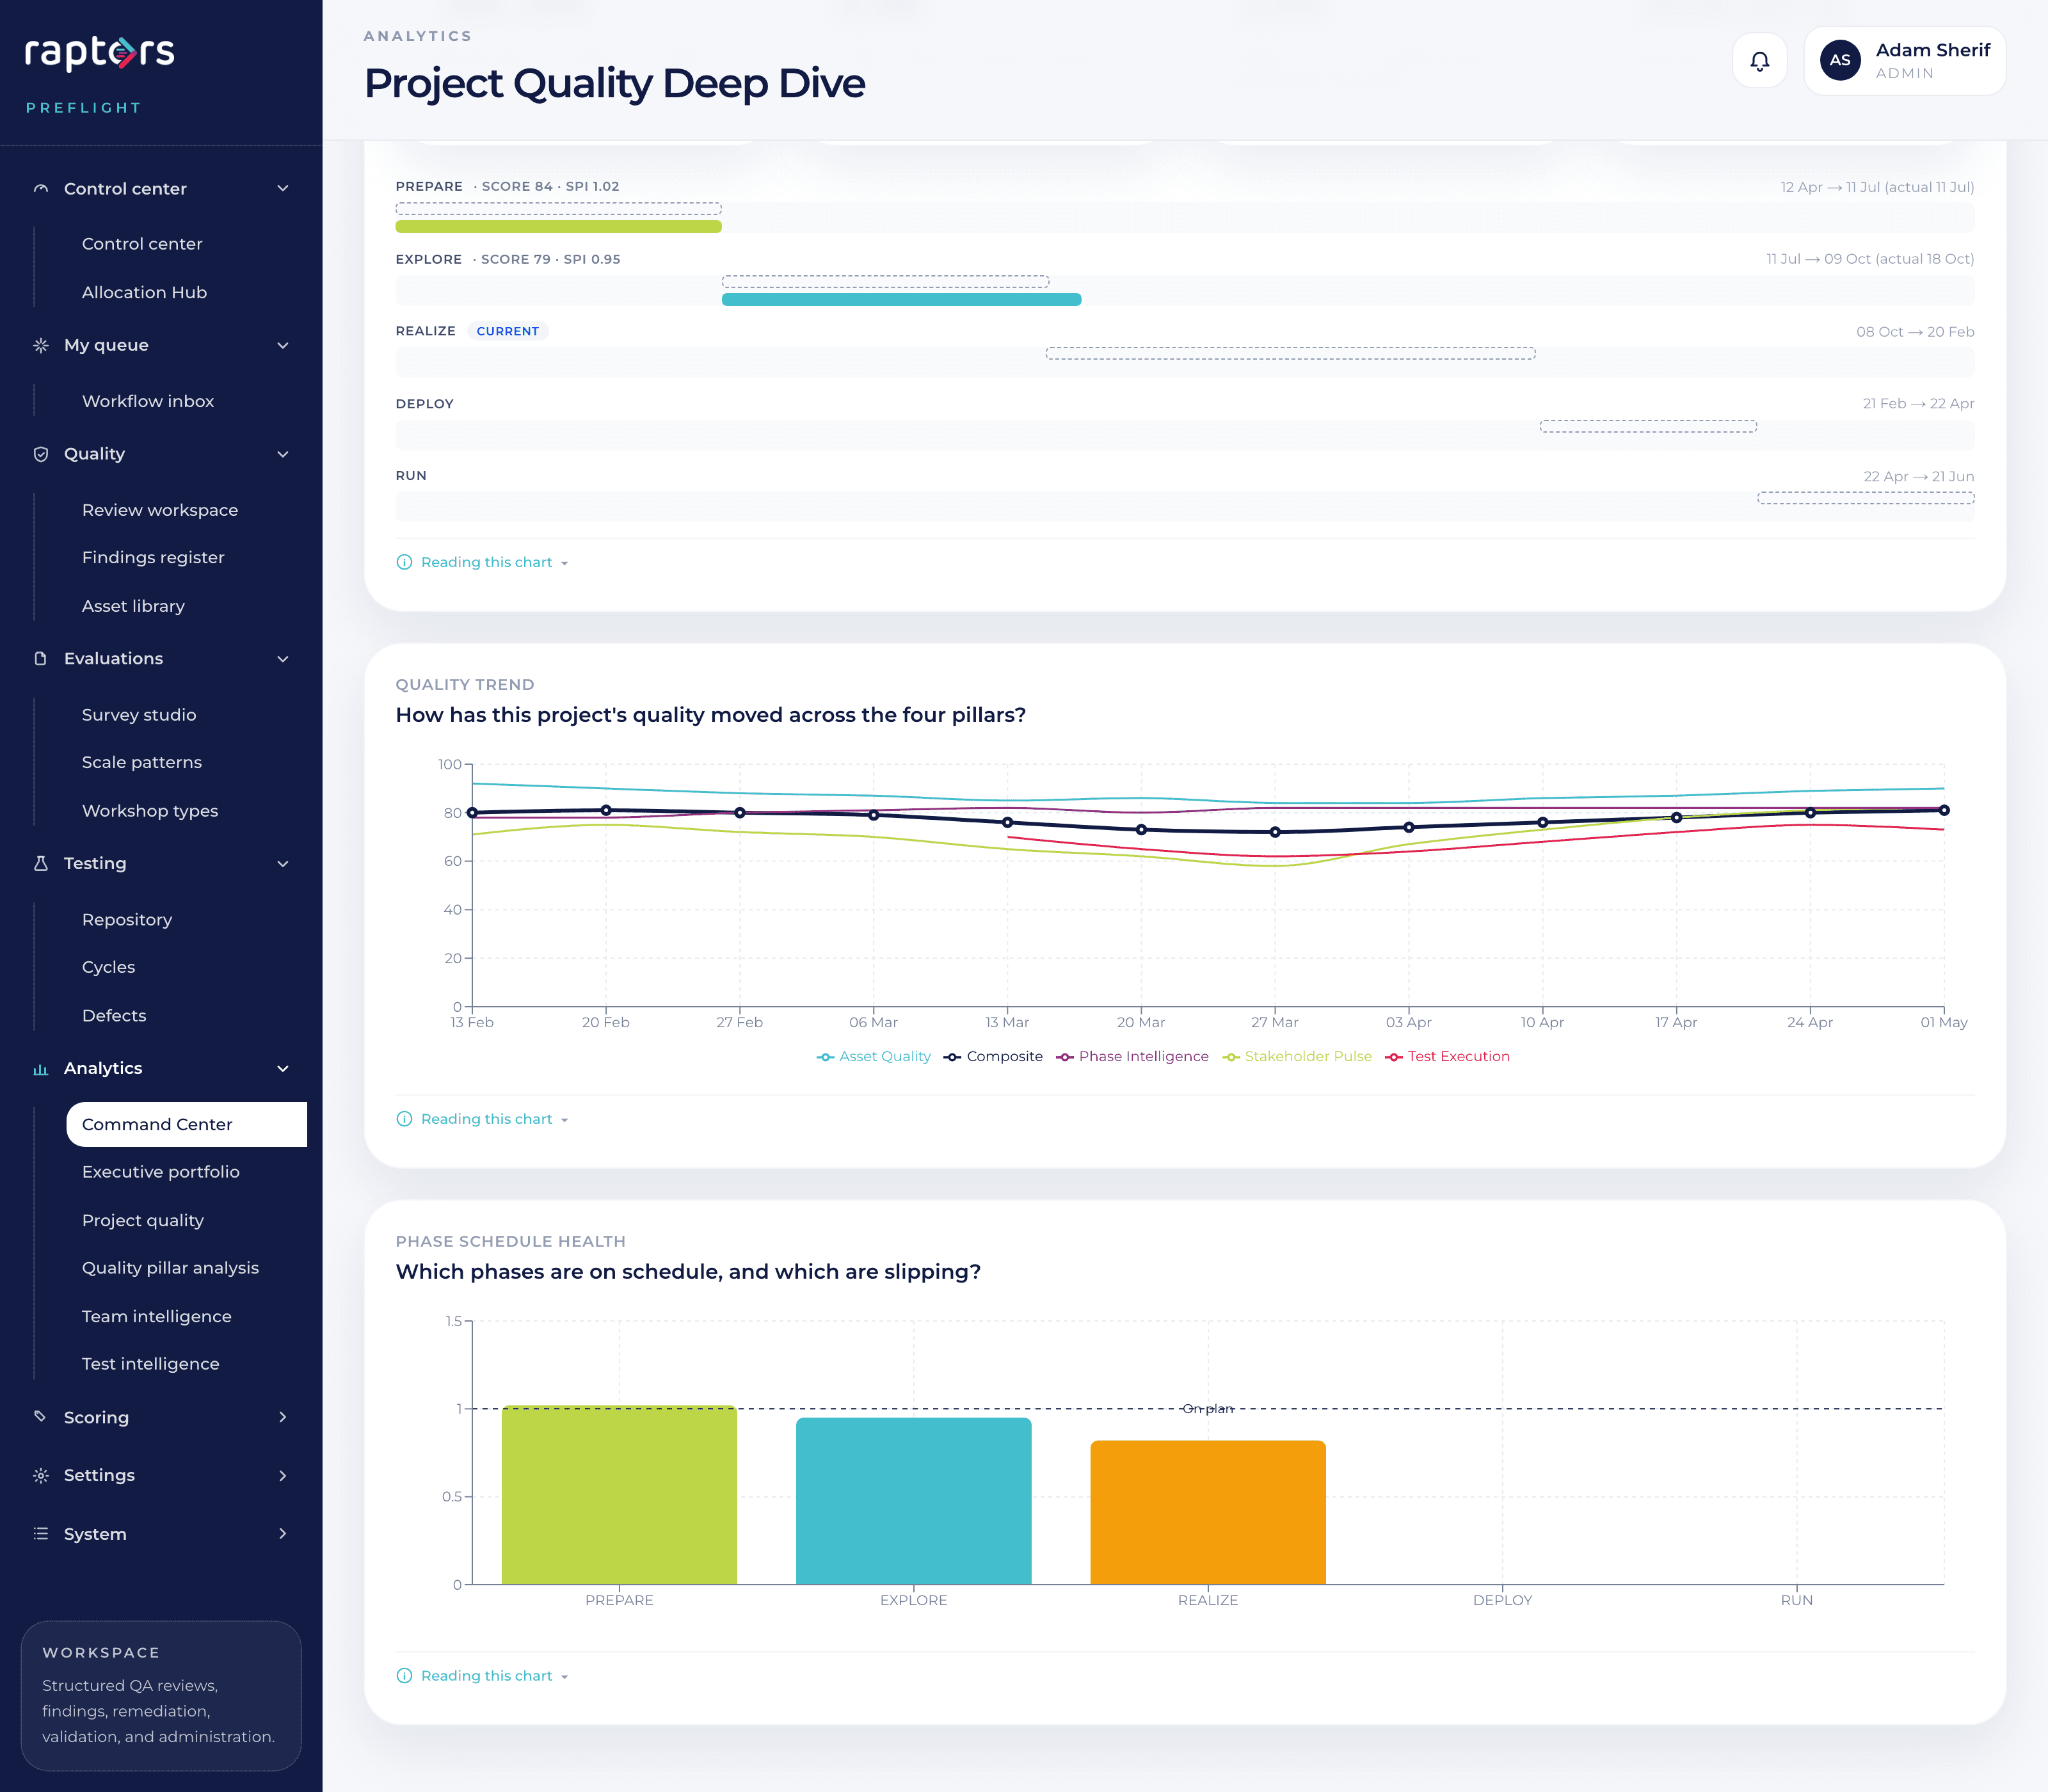This screenshot has height=1792, width=2048.
Task: Click the Testing flask icon
Action: coord(41,863)
